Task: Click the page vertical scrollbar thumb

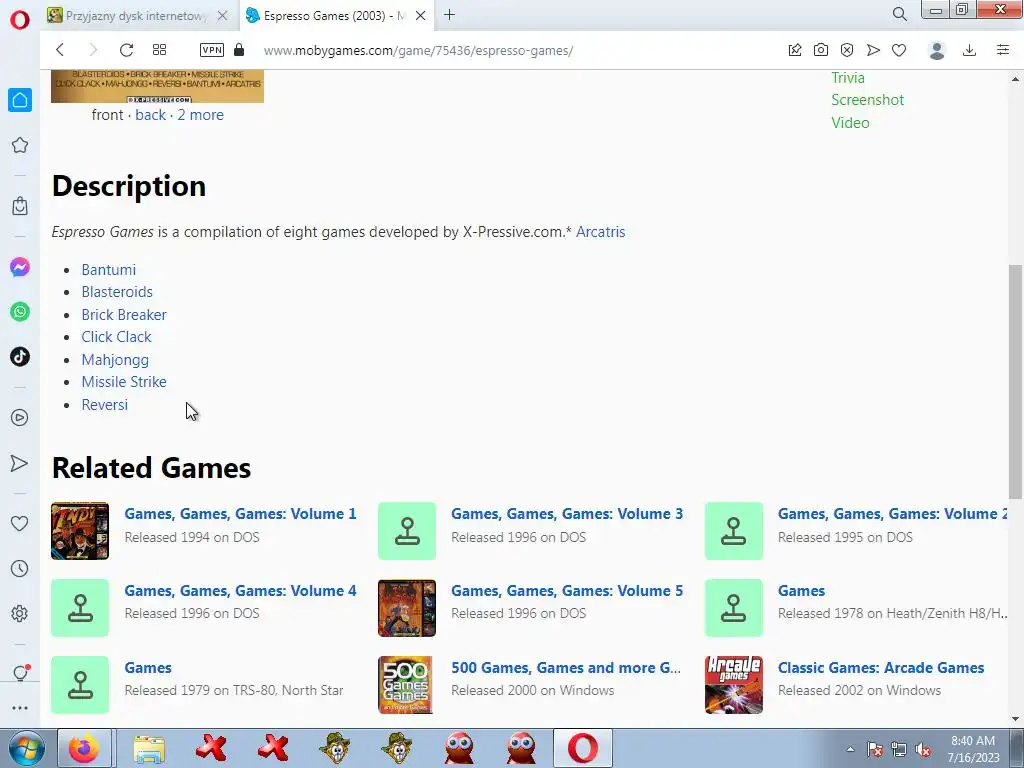Action: click(1015, 381)
